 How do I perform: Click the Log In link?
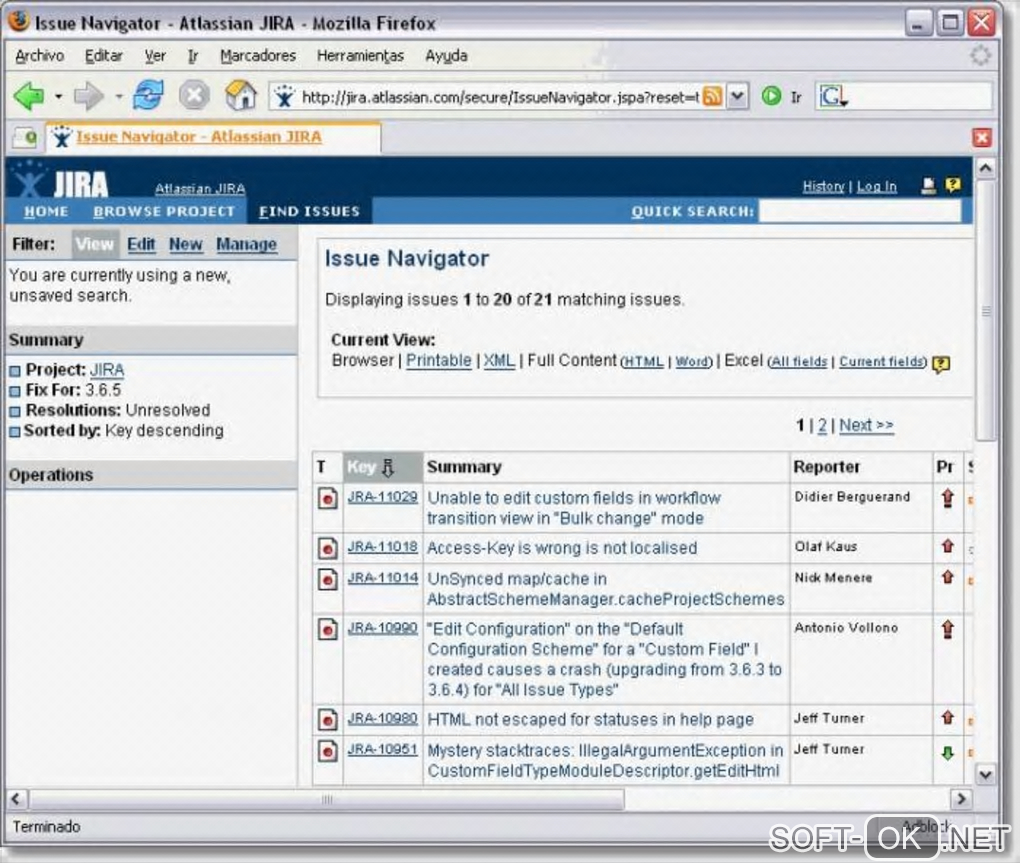point(876,187)
